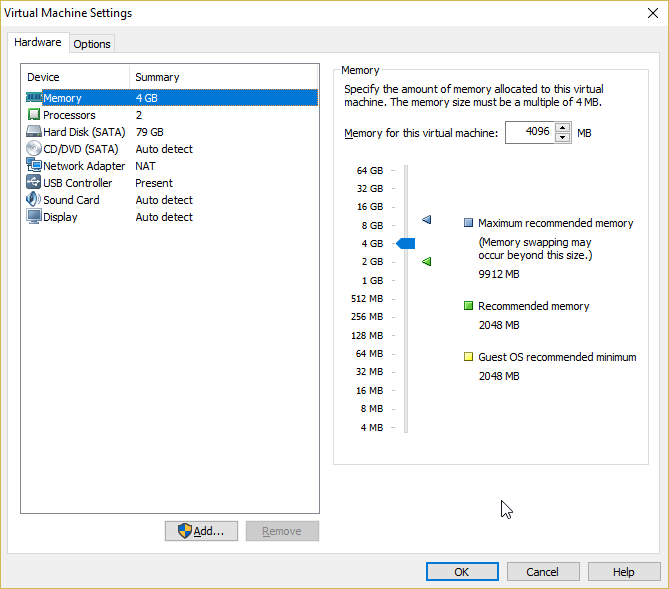Click the Add... hardware button

201,531
